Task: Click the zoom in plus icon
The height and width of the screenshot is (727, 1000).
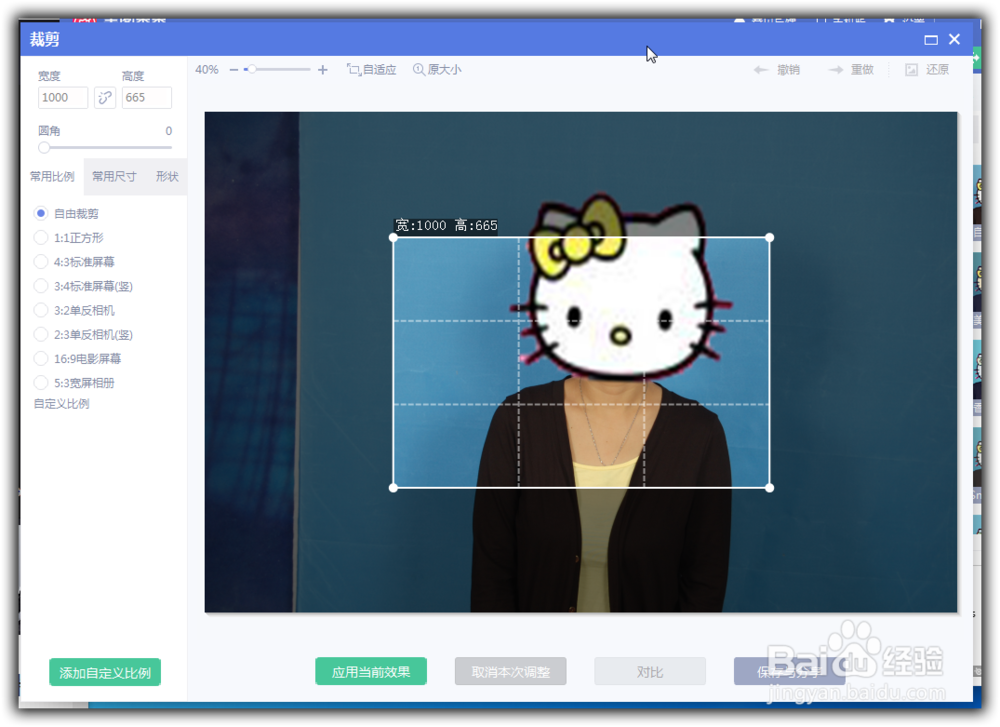Action: (x=323, y=70)
